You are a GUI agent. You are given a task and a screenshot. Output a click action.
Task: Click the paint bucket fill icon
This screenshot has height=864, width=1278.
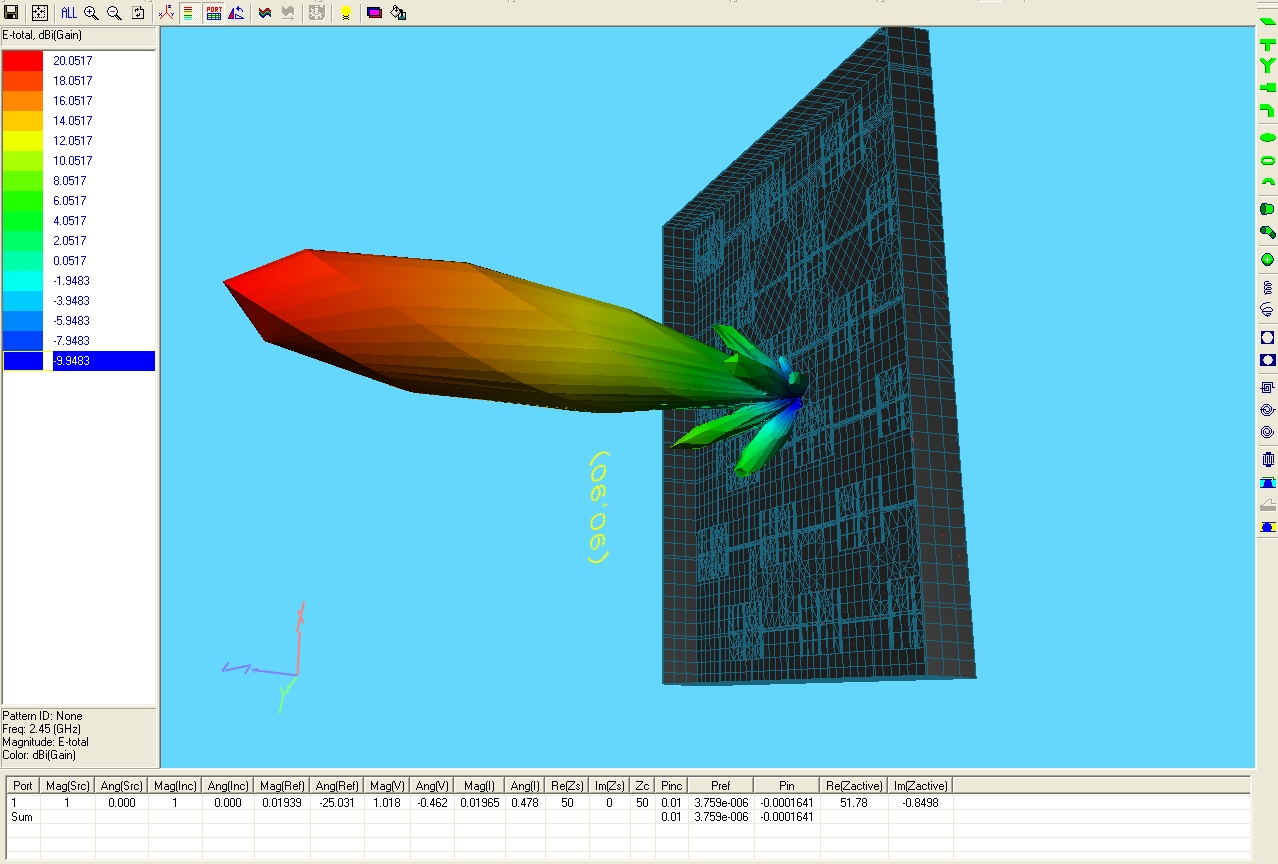pos(398,13)
